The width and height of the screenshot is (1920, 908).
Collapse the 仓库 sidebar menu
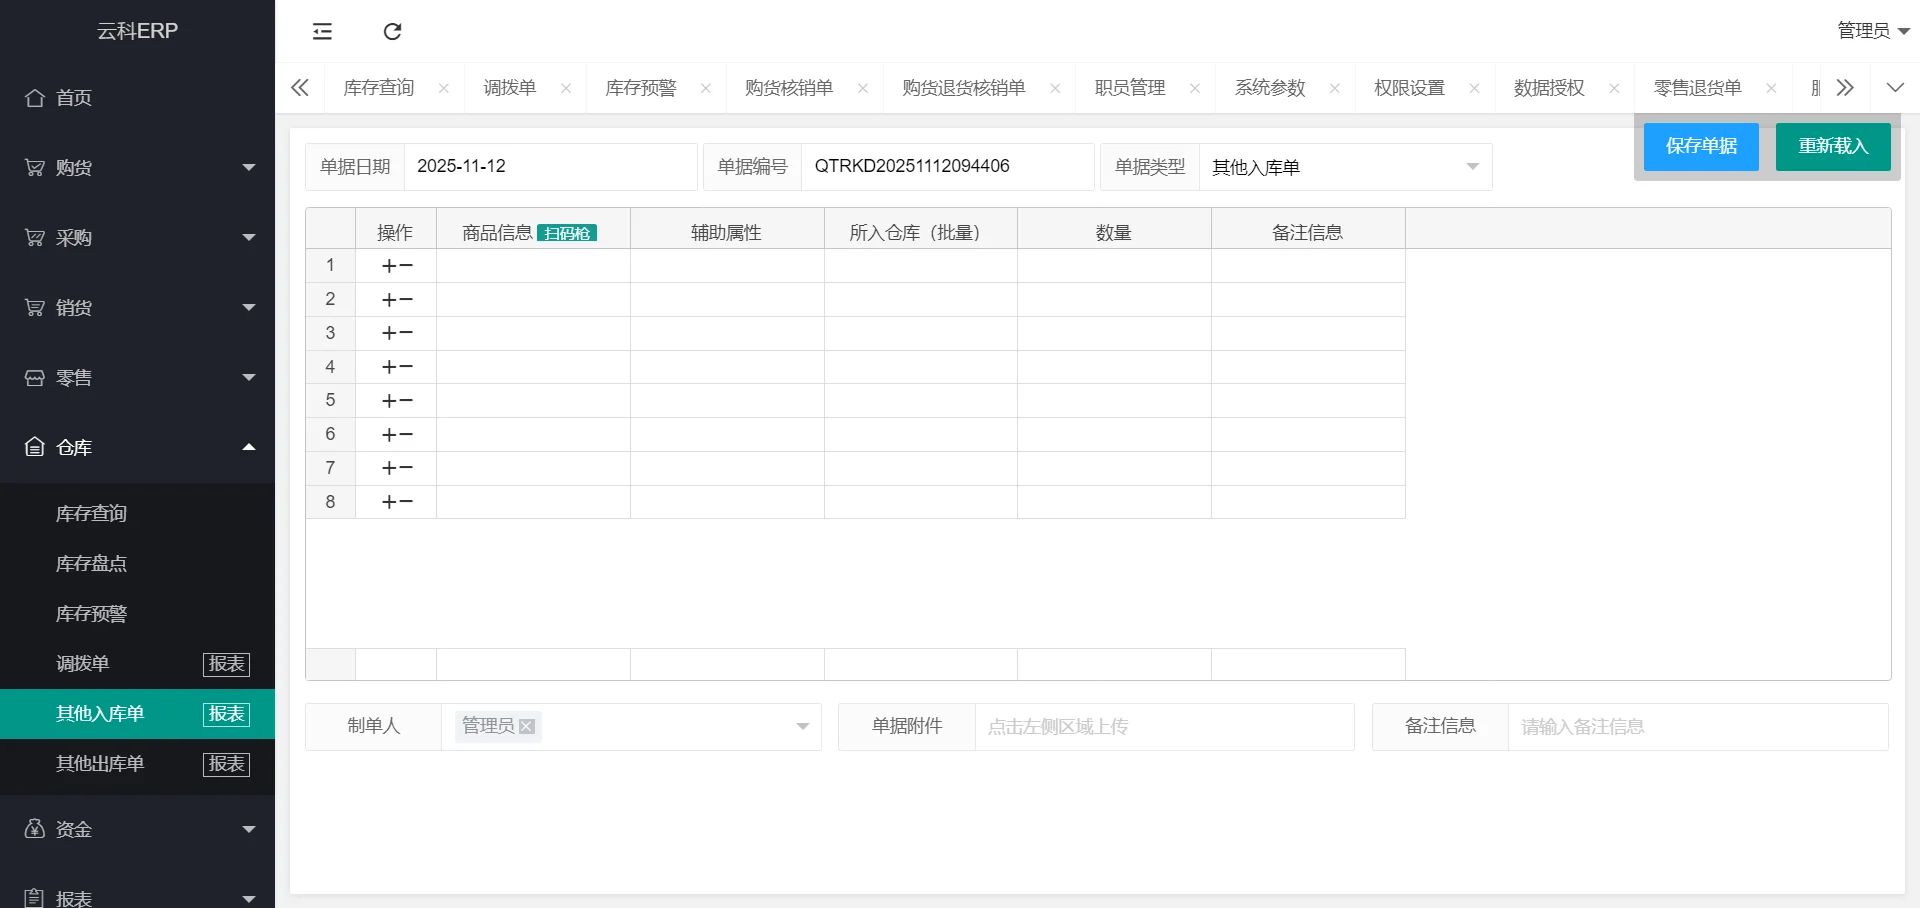click(x=137, y=448)
